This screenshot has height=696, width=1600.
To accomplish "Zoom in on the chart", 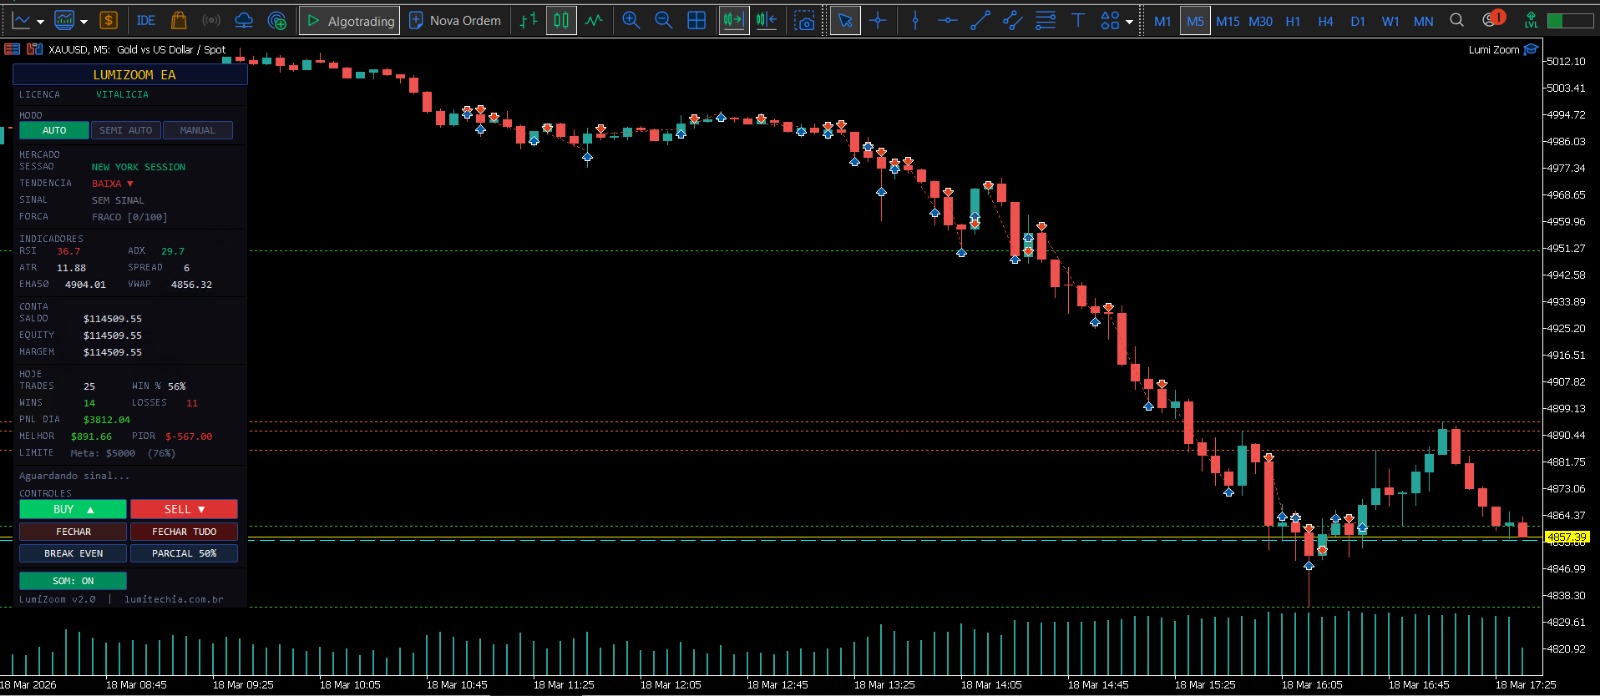I will tap(631, 20).
